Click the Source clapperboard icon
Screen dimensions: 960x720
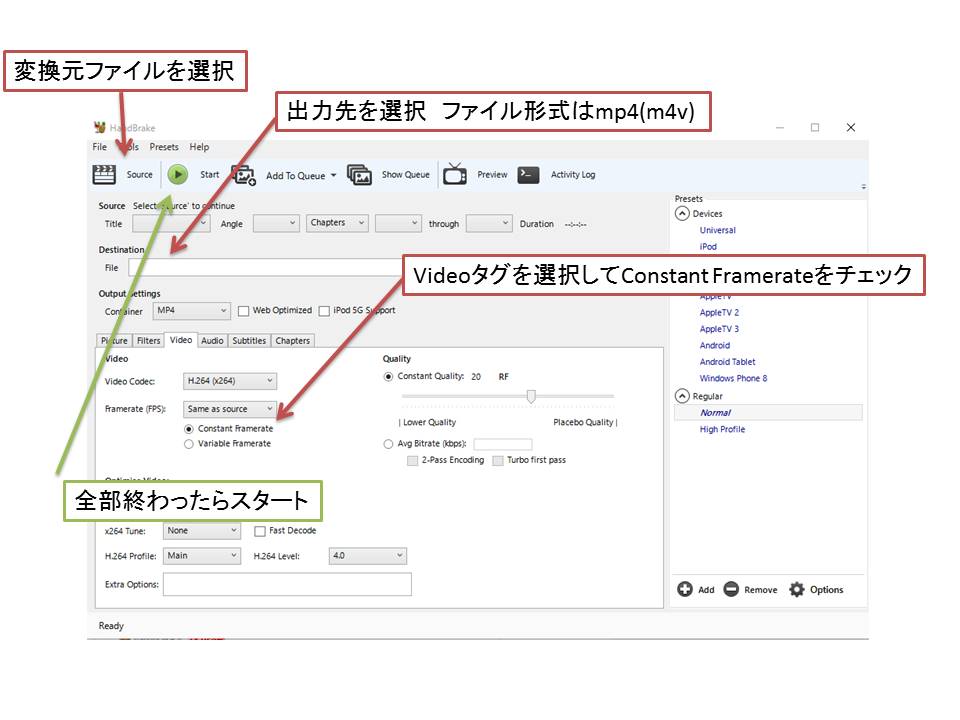(x=104, y=175)
